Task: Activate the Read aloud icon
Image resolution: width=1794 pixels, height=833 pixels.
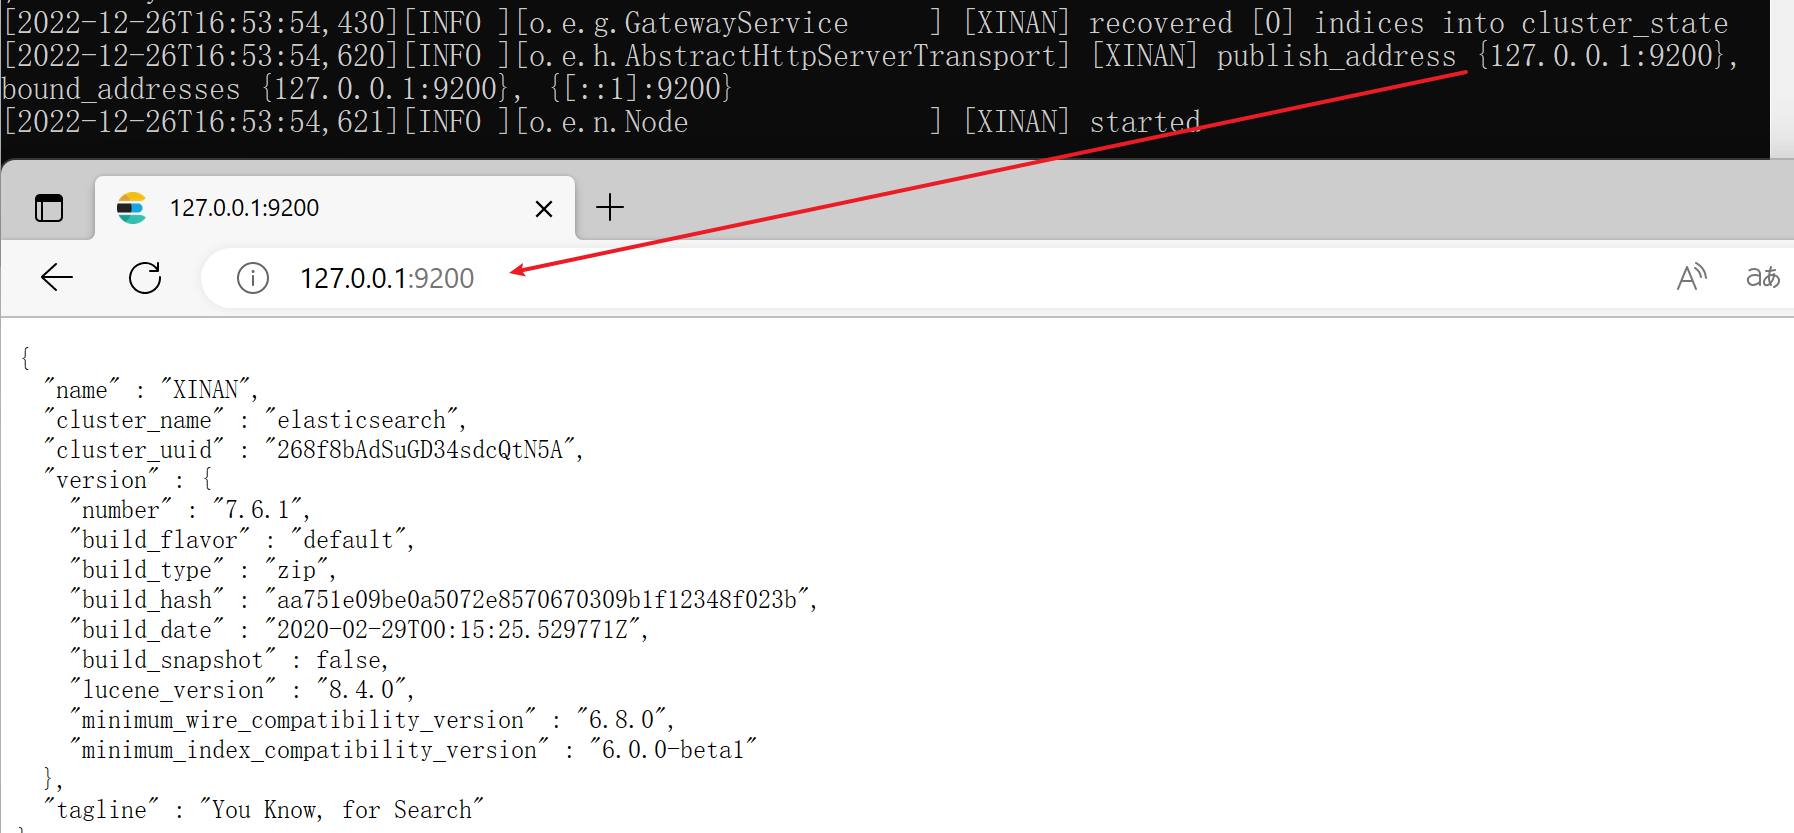Action: (x=1691, y=277)
